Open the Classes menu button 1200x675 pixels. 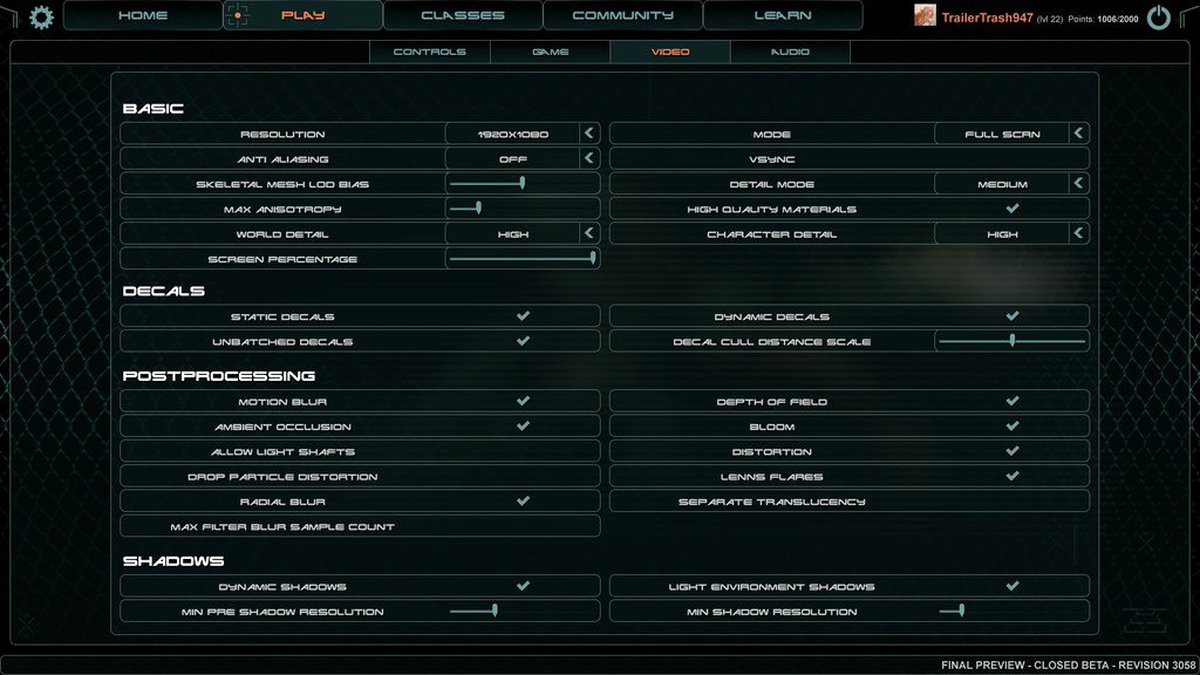tap(463, 15)
